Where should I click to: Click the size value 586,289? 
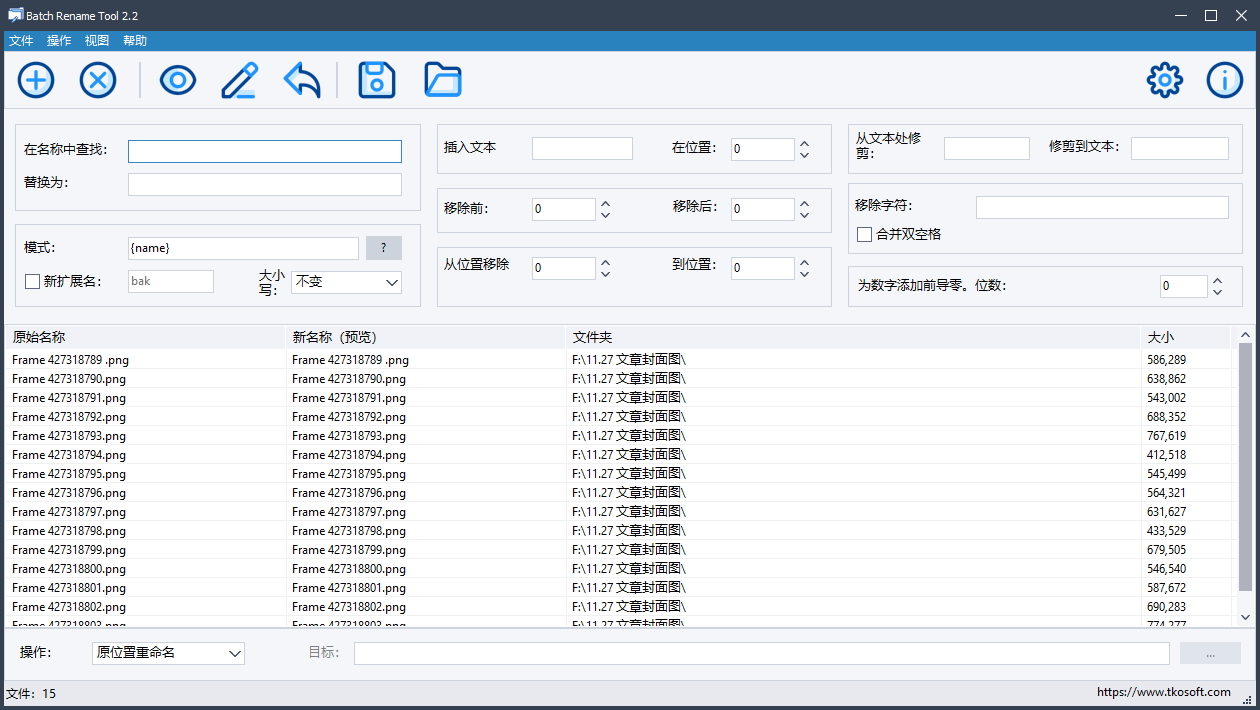pos(1167,360)
